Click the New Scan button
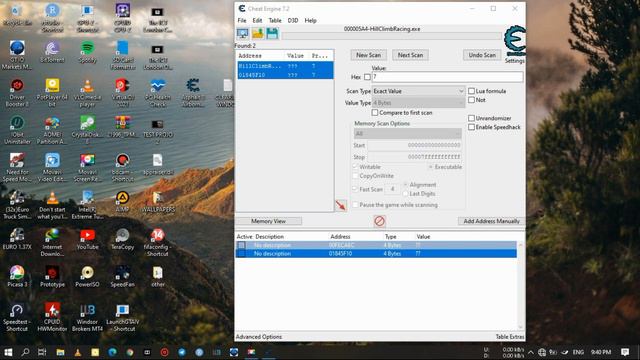Viewport: 640px width, 360px height. point(368,55)
